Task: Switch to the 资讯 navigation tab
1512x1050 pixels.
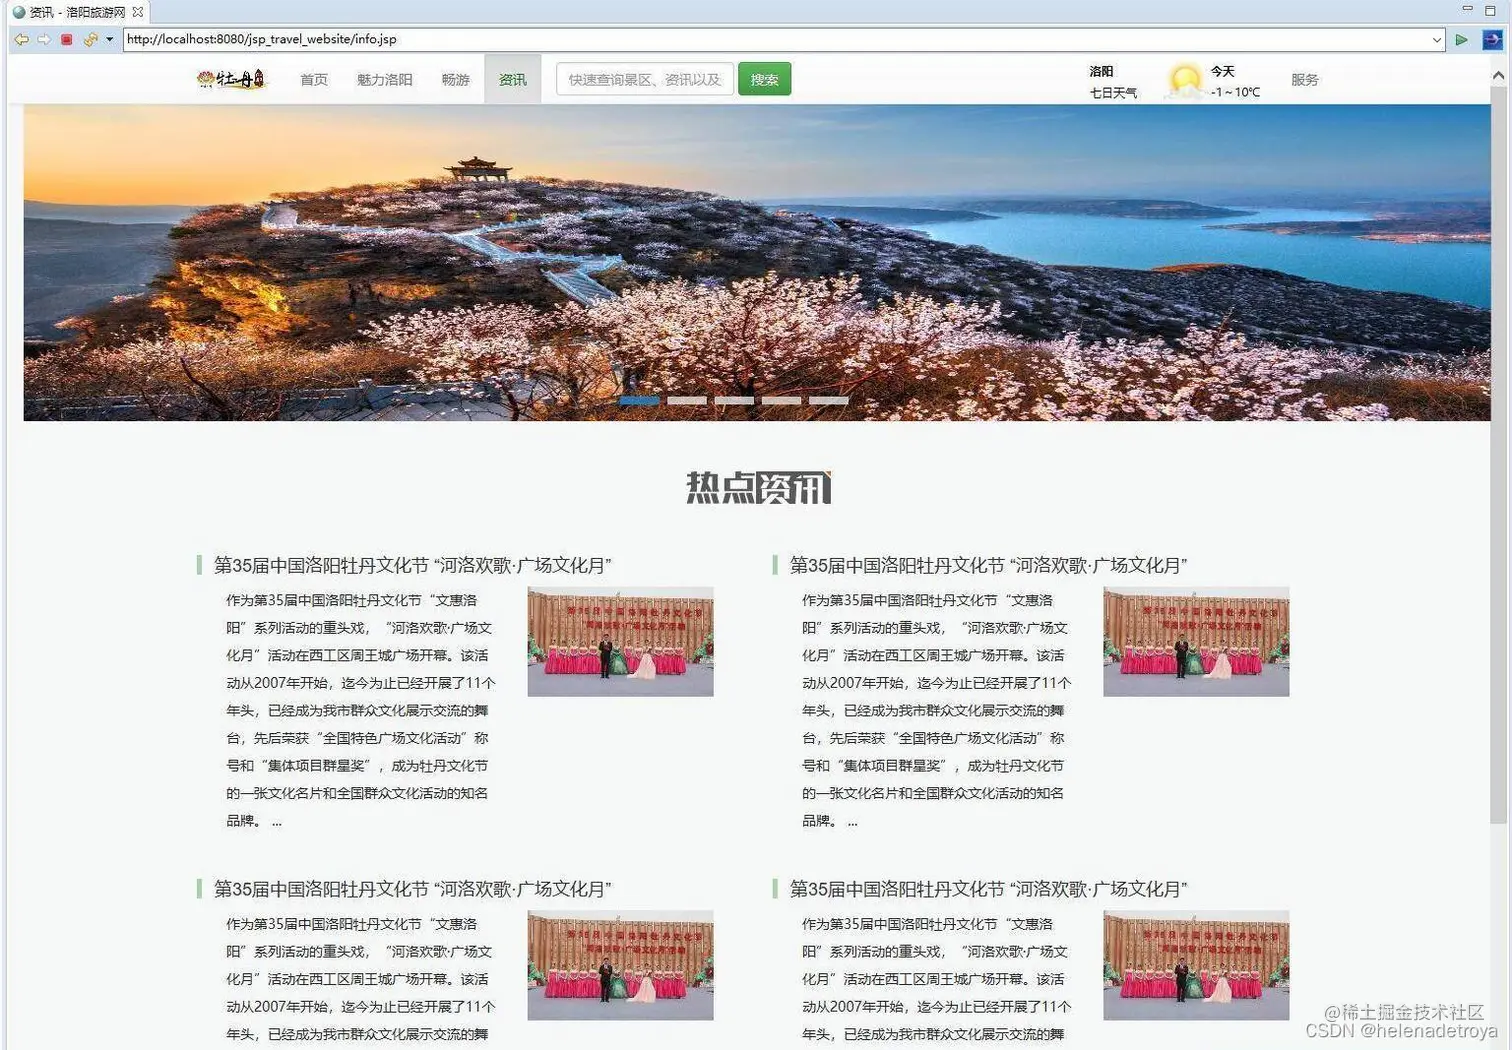Action: coord(512,79)
